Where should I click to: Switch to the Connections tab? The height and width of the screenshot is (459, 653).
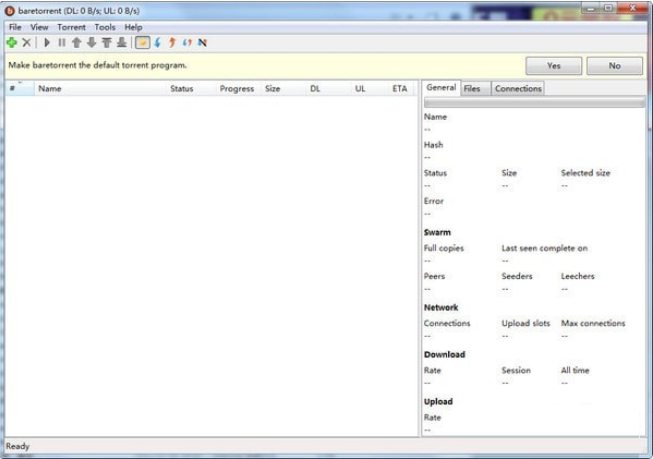point(518,89)
